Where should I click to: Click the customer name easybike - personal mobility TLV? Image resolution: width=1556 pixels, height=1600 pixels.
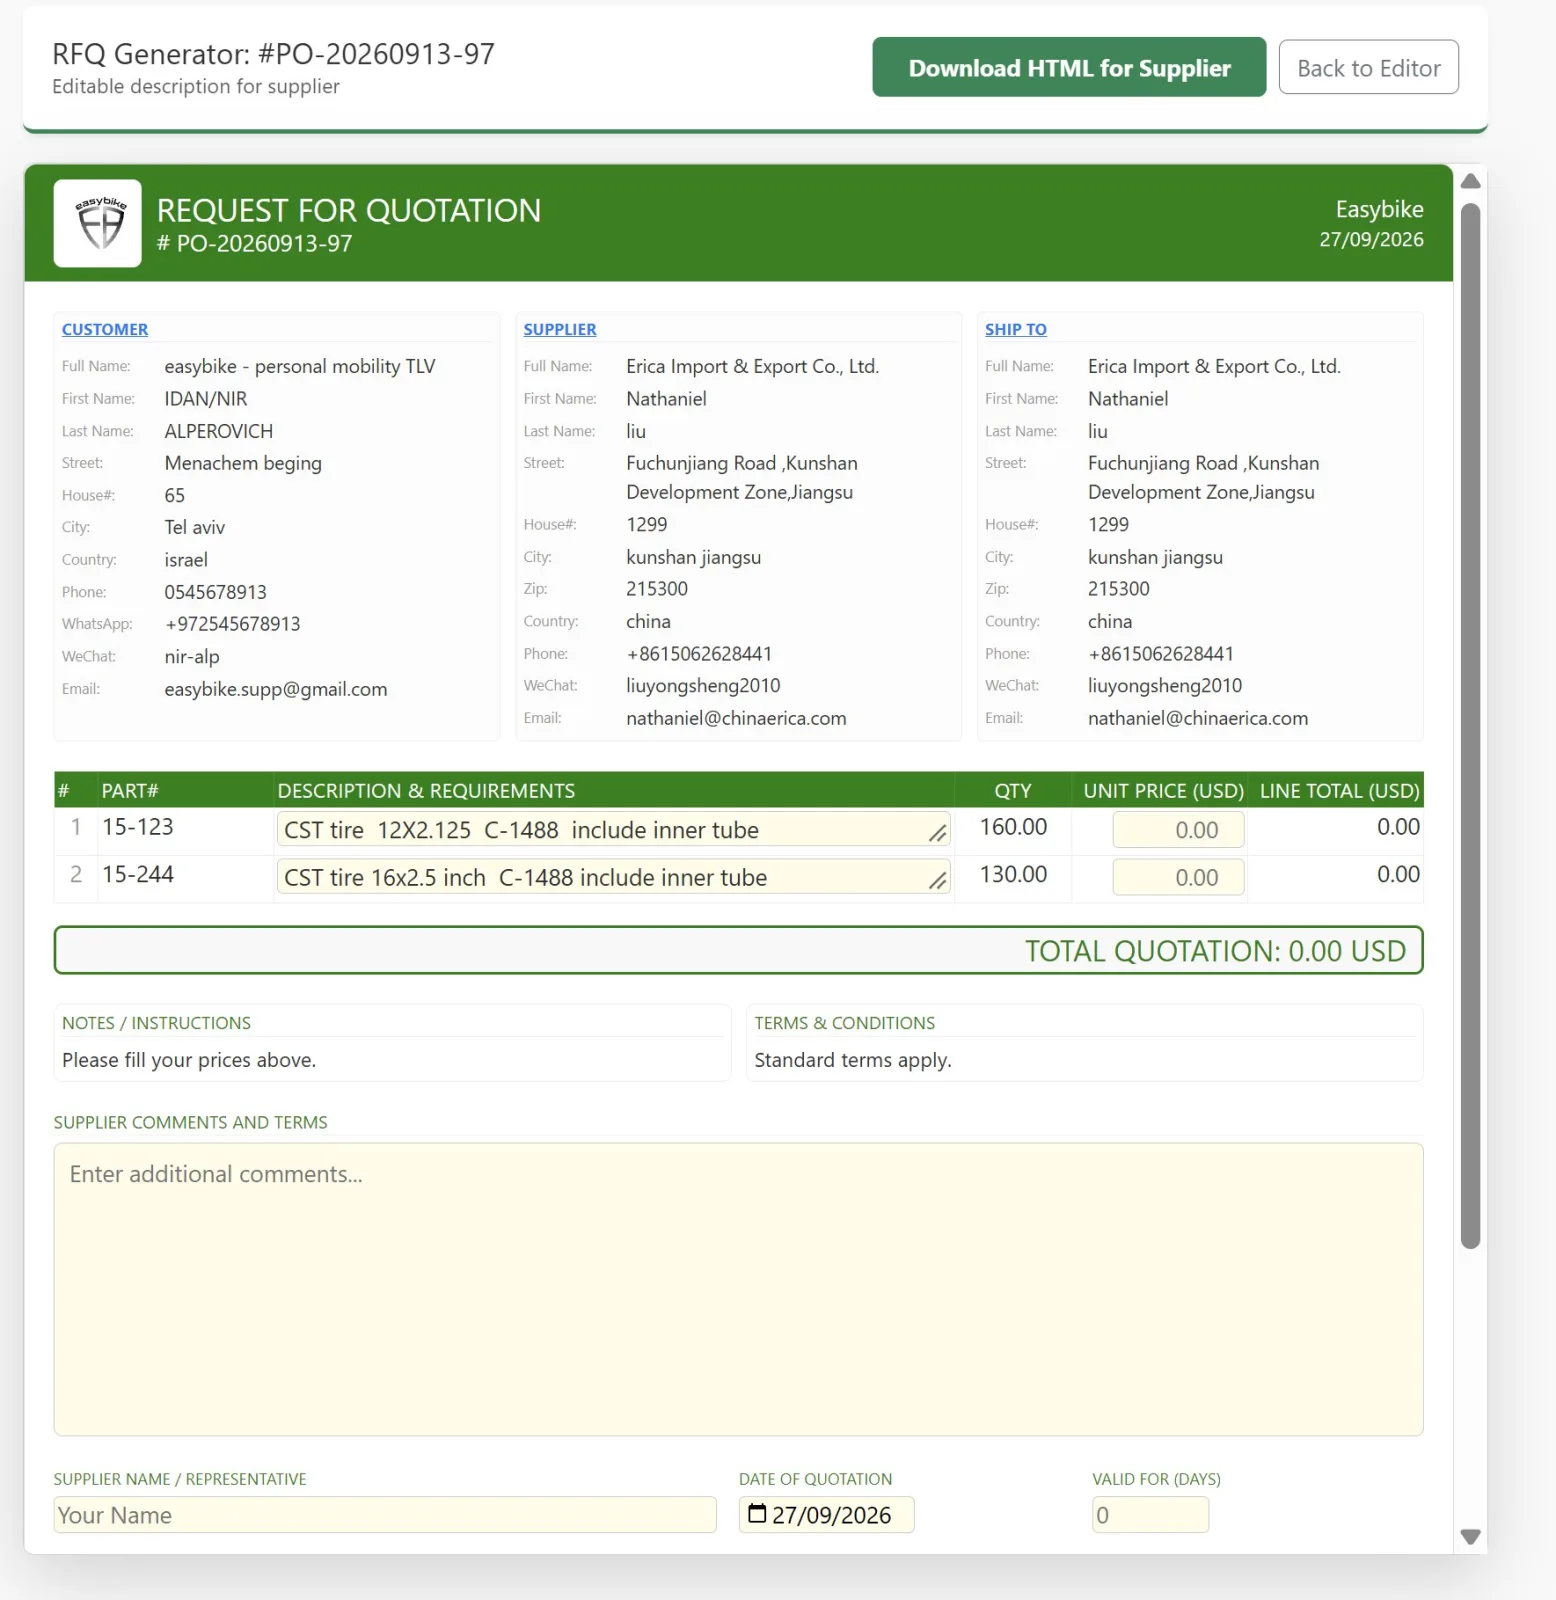[300, 366]
